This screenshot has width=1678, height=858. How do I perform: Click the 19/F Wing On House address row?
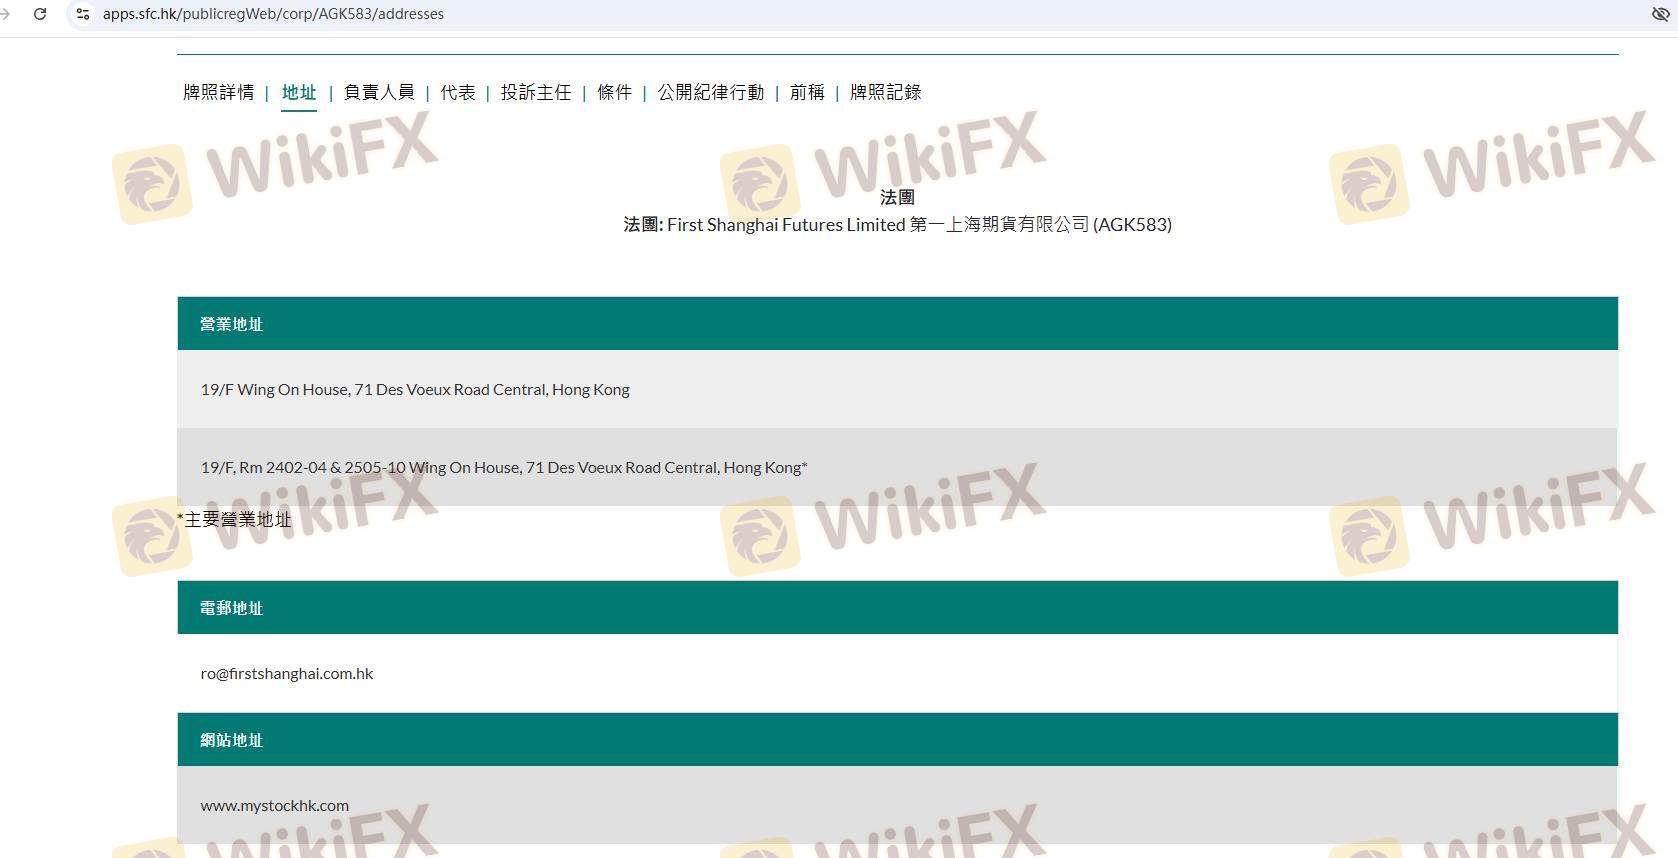pyautogui.click(x=415, y=390)
